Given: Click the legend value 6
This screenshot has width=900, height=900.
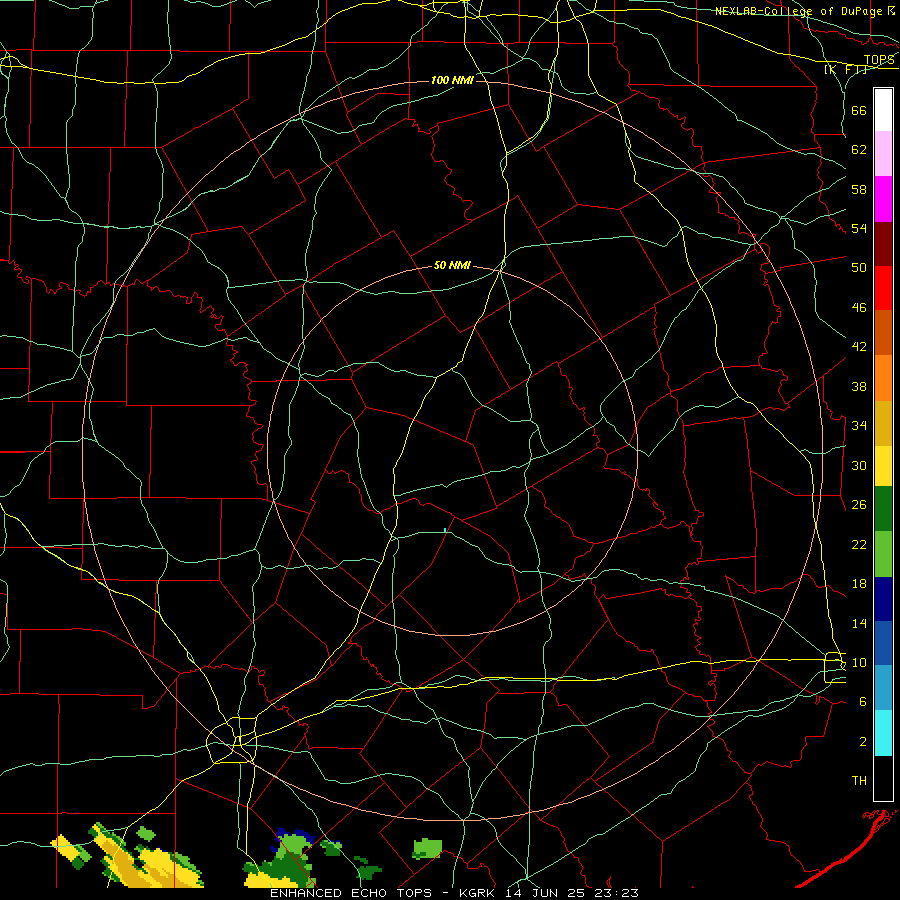Looking at the screenshot, I should (863, 701).
